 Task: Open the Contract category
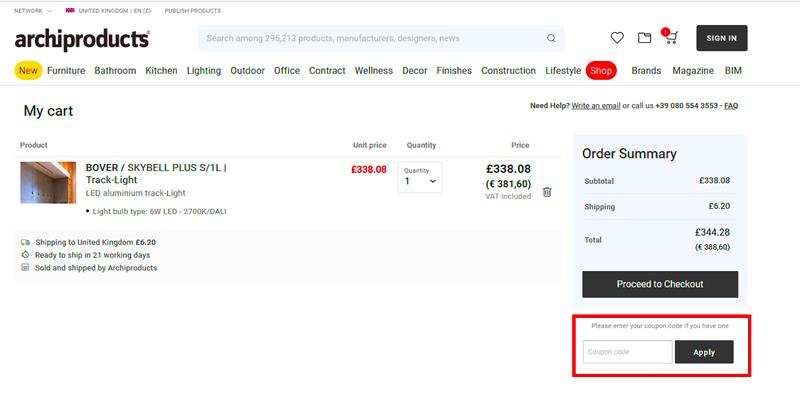pyautogui.click(x=327, y=71)
